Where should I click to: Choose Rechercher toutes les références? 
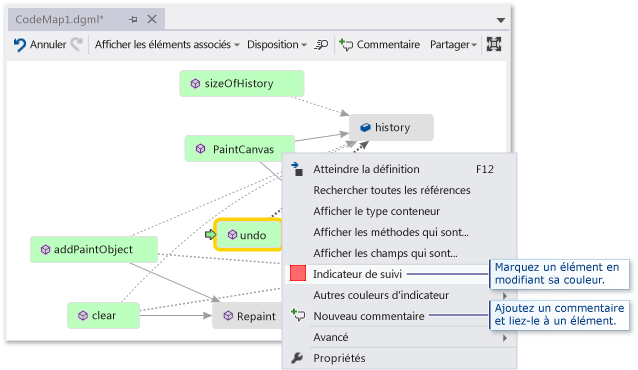(400, 190)
